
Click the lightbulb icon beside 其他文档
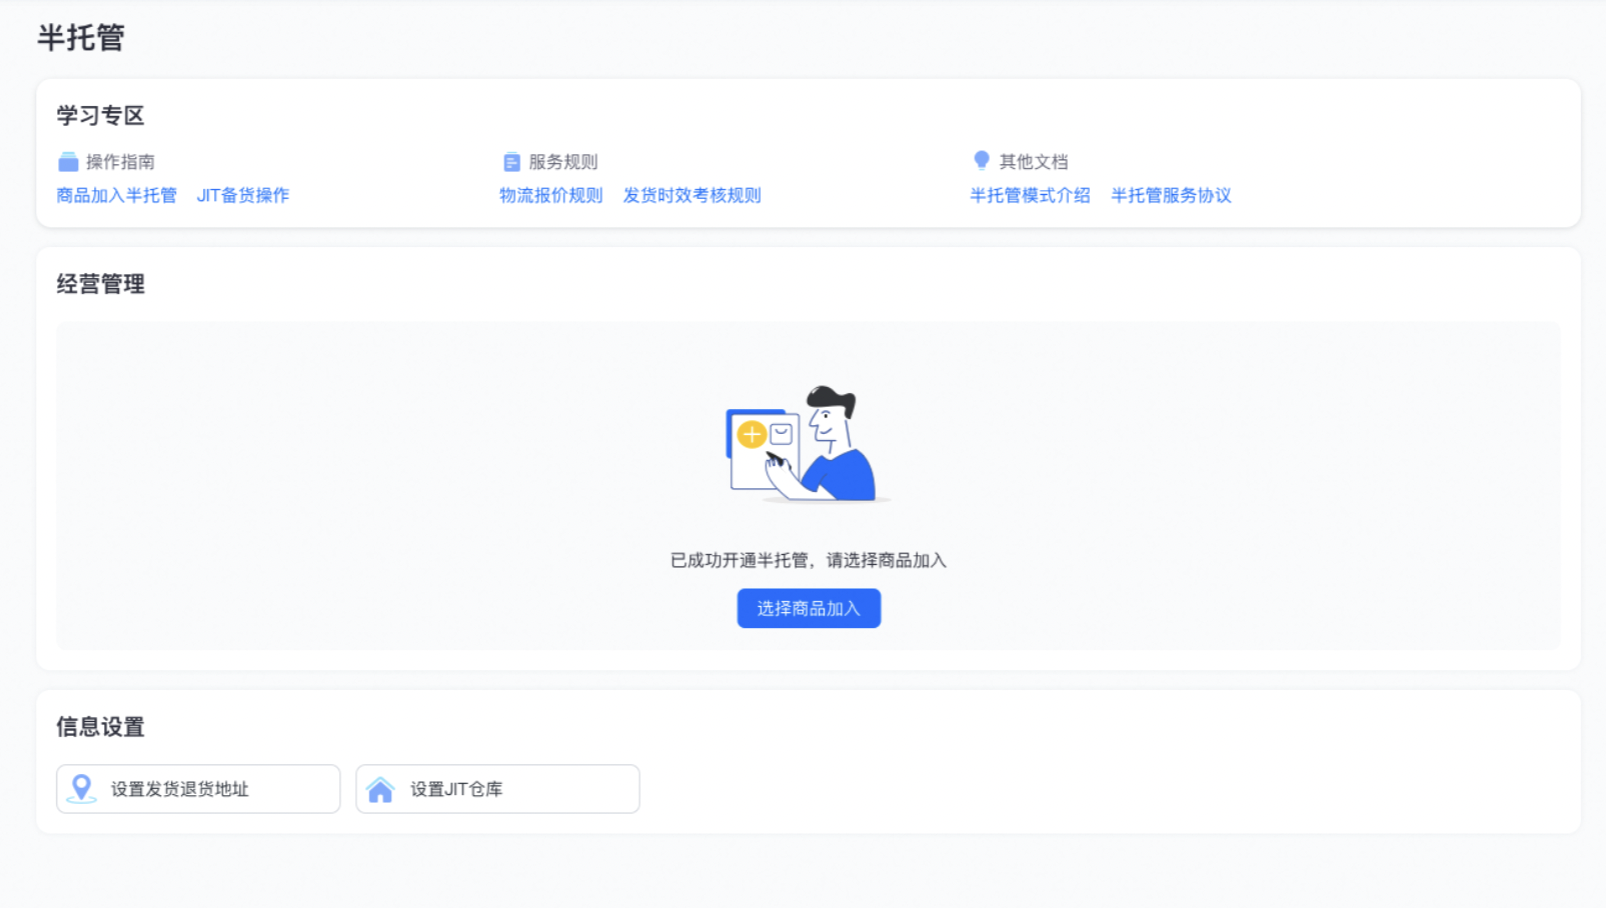coord(981,158)
